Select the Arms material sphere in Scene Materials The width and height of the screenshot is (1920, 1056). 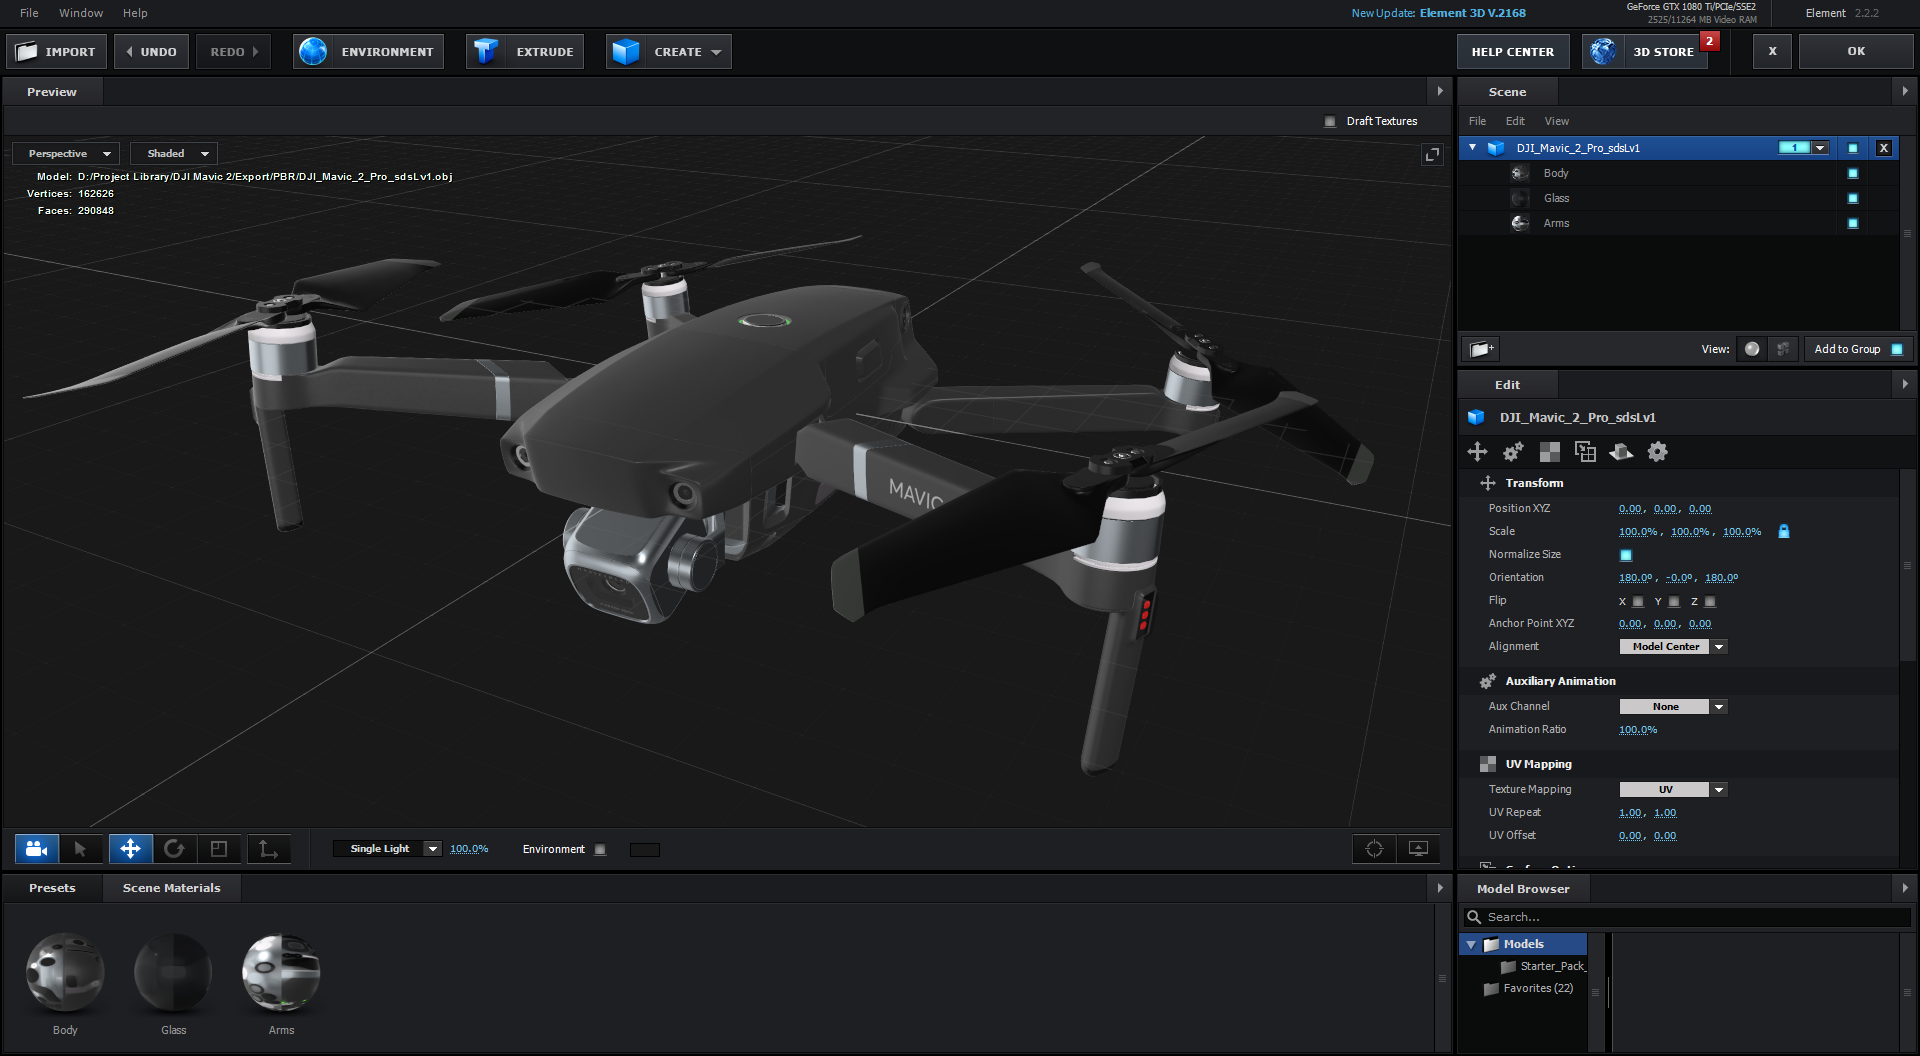pyautogui.click(x=281, y=973)
